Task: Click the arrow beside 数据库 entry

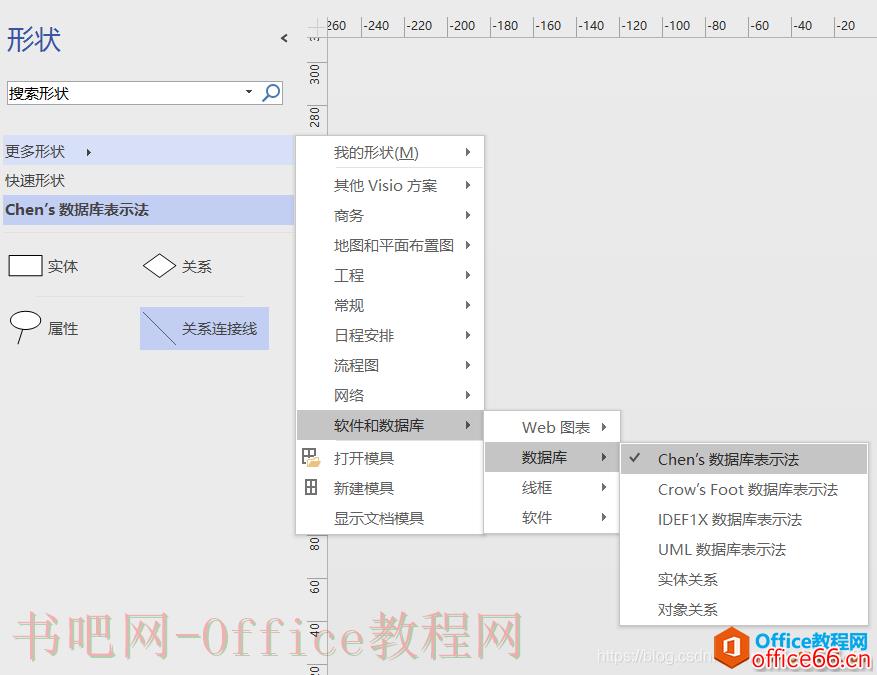Action: tap(603, 457)
